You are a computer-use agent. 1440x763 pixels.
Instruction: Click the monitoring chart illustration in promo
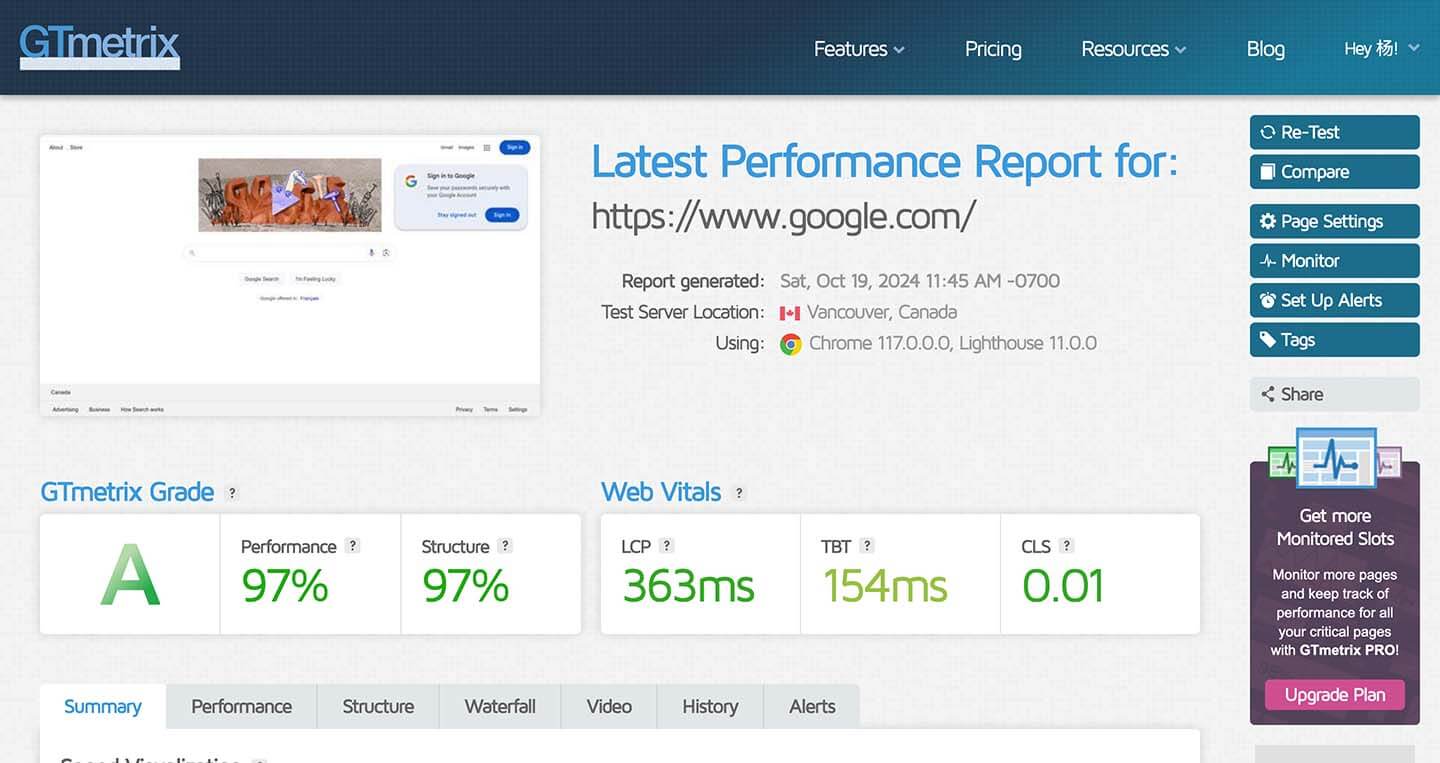click(x=1335, y=459)
